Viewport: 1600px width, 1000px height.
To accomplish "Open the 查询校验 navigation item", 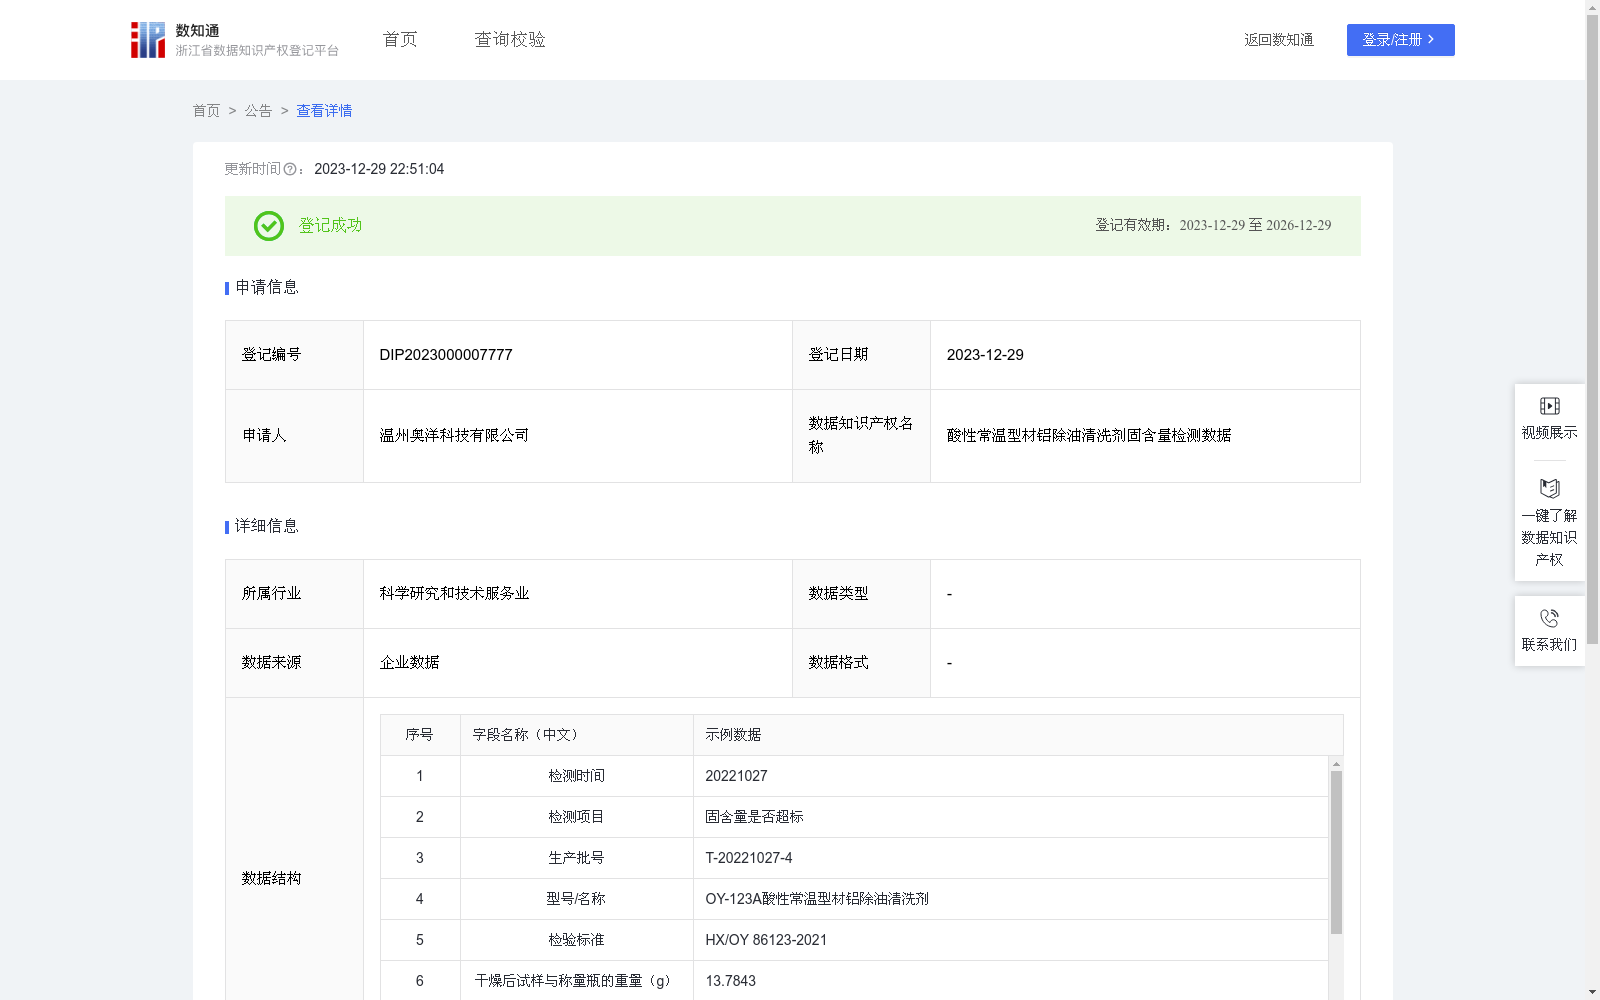I will [x=510, y=40].
